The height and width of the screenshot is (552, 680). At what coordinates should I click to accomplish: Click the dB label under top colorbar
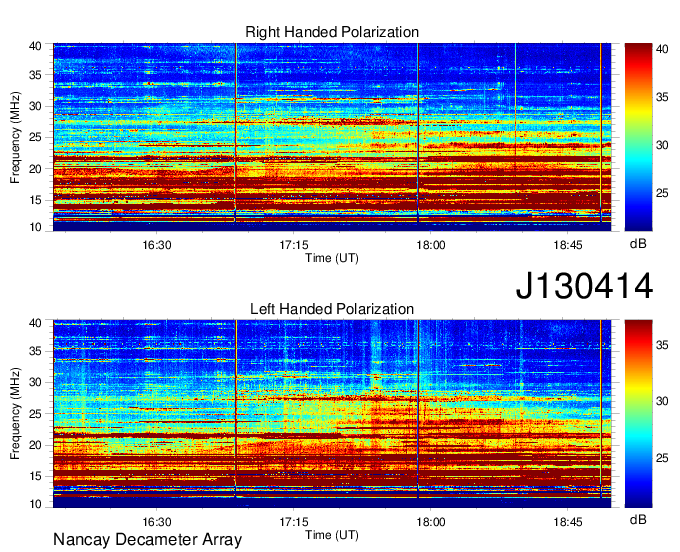click(x=638, y=244)
